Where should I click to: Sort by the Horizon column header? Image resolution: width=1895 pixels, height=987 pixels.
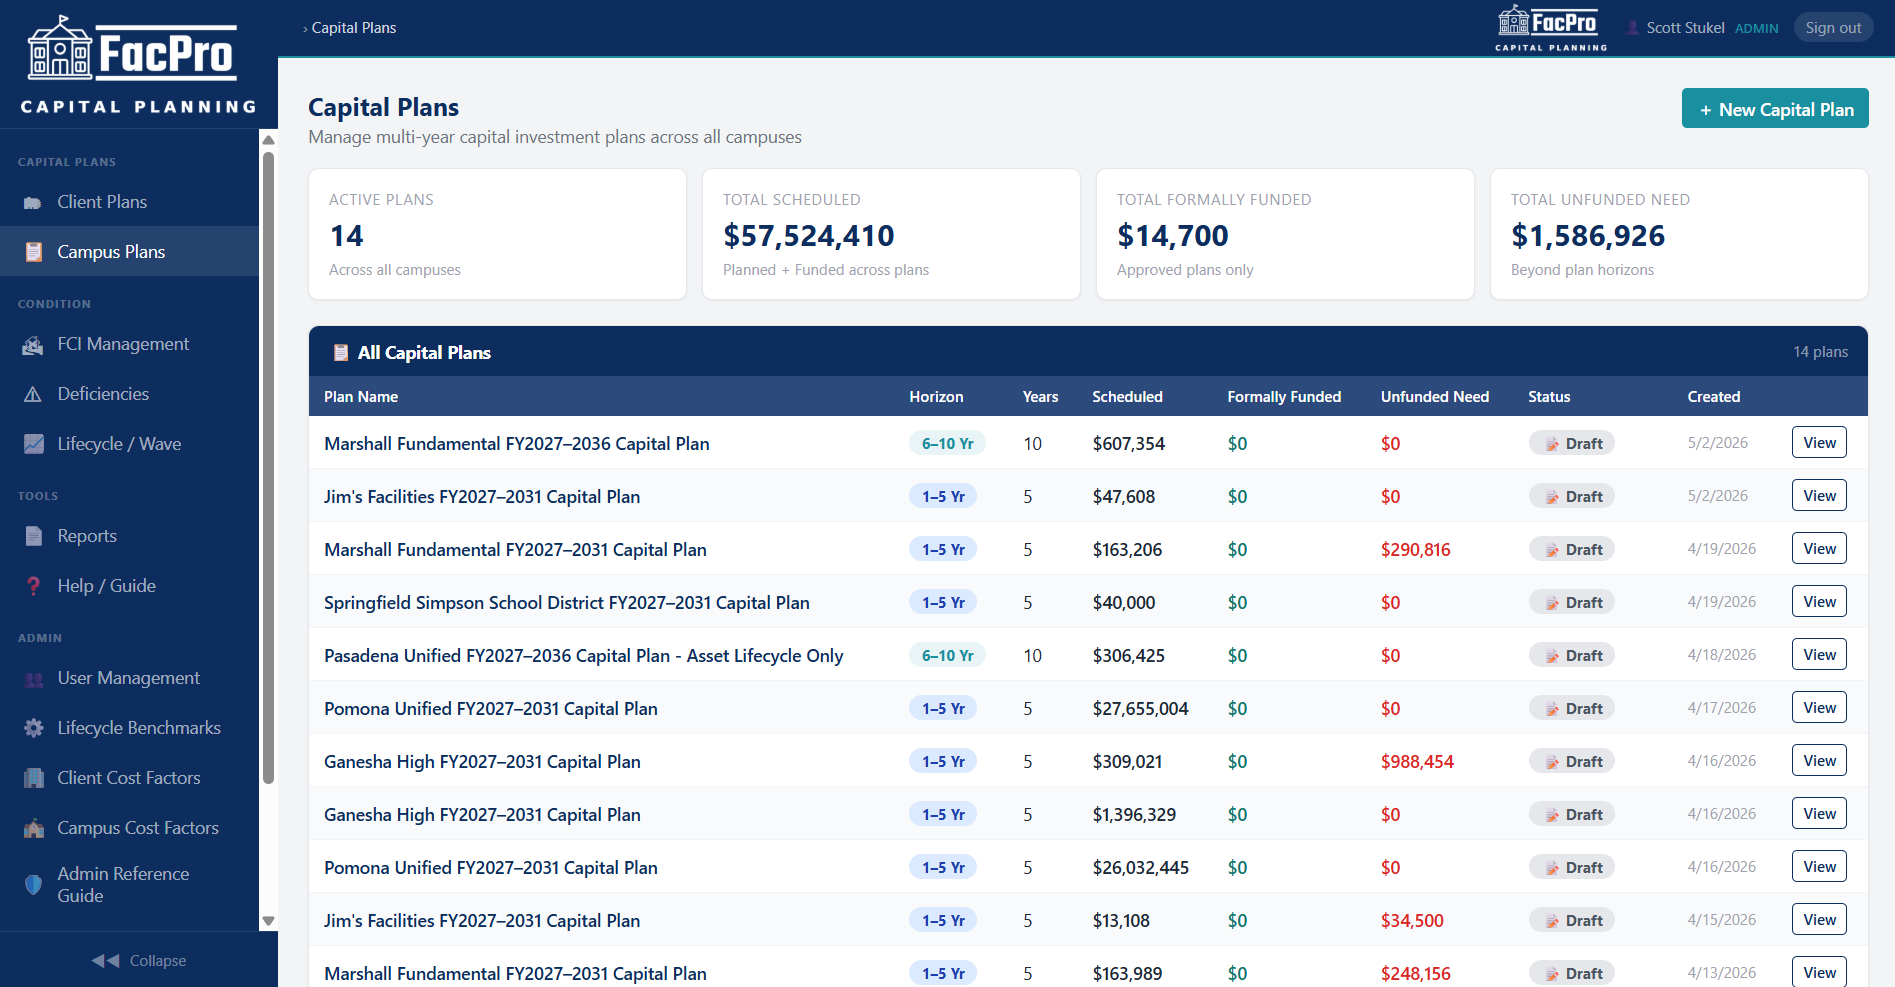tap(936, 397)
